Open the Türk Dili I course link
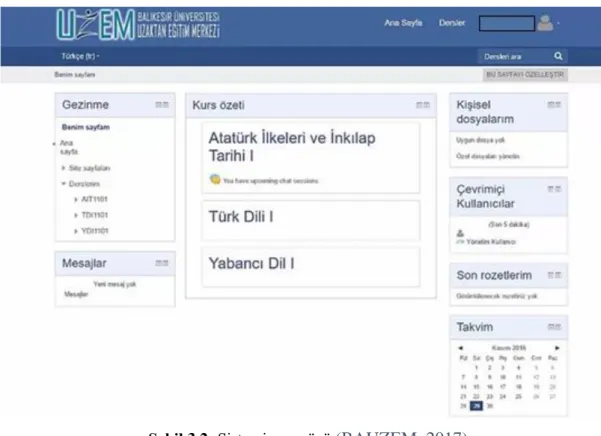The height and width of the screenshot is (436, 601). click(x=241, y=217)
